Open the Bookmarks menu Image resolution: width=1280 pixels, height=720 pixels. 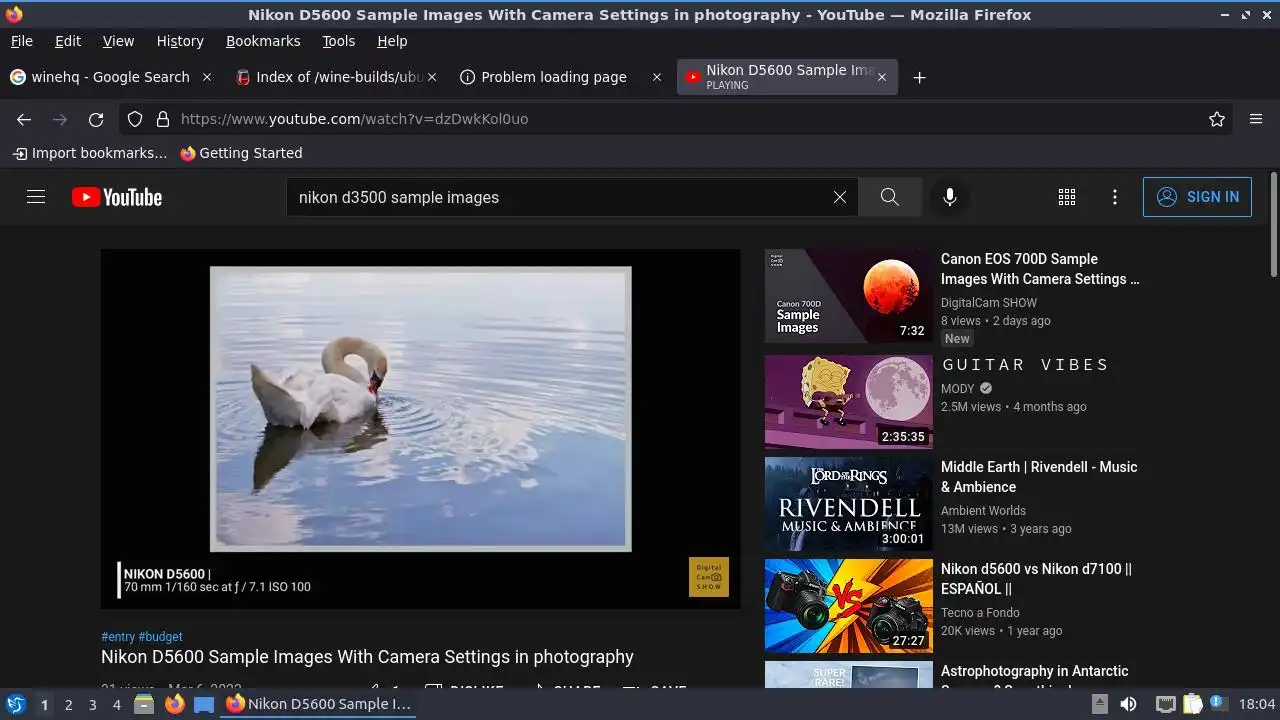pyautogui.click(x=263, y=41)
